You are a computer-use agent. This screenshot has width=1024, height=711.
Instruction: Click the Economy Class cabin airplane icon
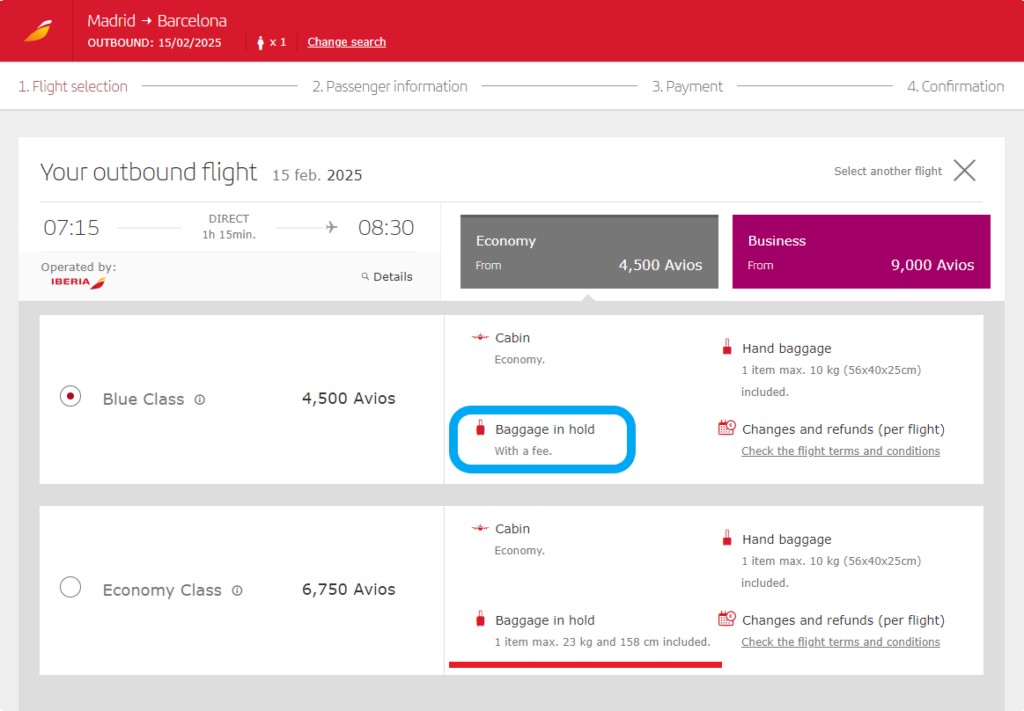480,528
